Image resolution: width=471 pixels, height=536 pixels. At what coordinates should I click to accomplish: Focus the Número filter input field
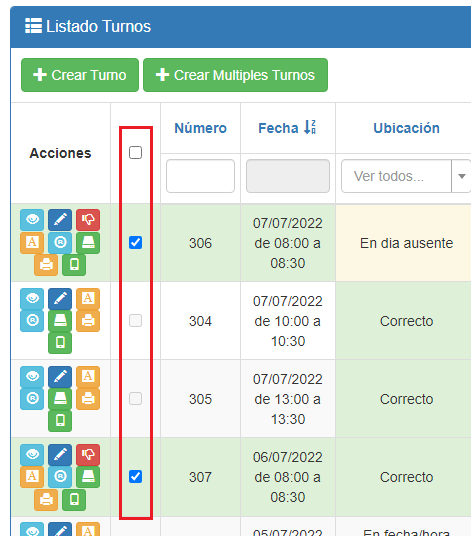[201, 176]
